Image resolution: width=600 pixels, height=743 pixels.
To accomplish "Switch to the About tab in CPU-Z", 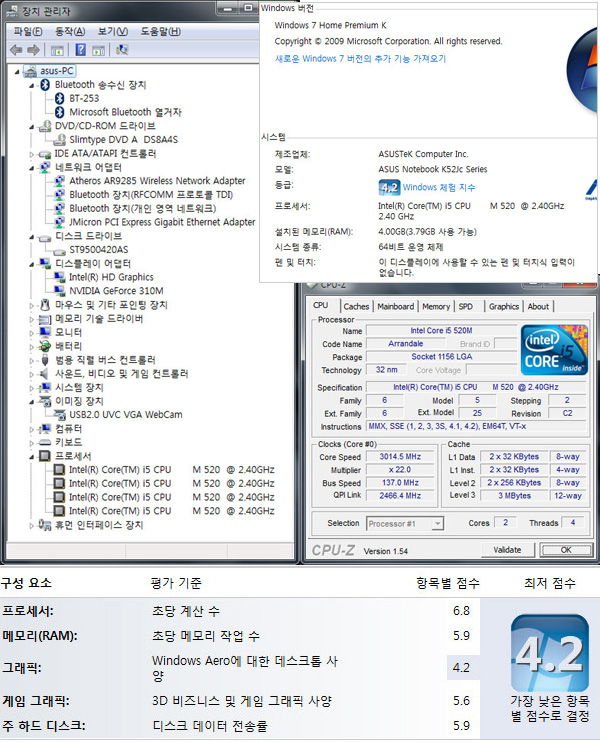I will [x=538, y=307].
